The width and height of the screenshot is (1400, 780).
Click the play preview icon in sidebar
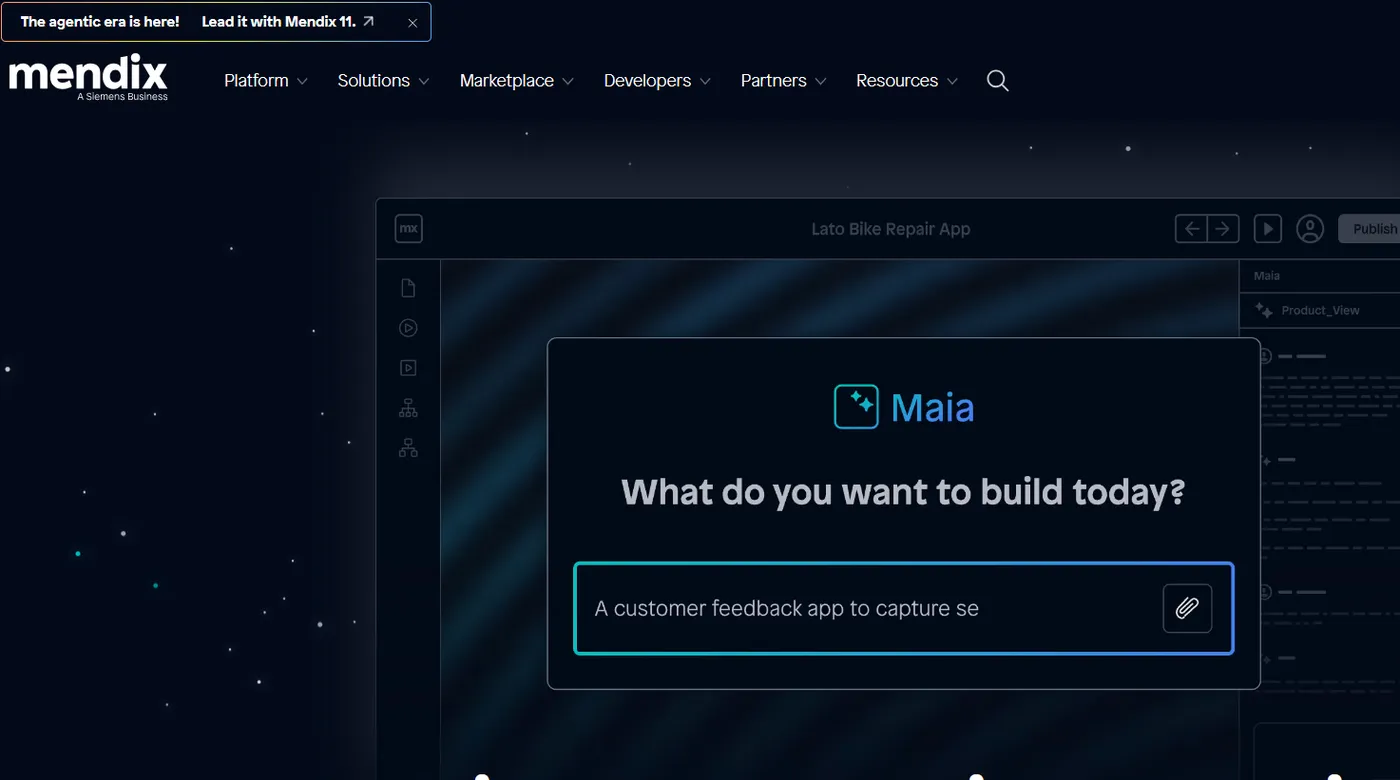(x=408, y=367)
